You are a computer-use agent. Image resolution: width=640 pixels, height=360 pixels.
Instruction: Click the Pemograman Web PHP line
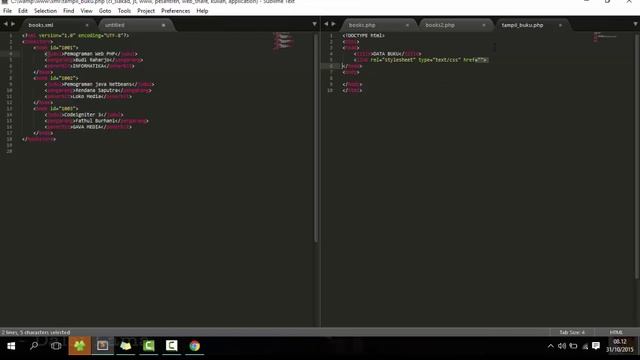pos(91,54)
